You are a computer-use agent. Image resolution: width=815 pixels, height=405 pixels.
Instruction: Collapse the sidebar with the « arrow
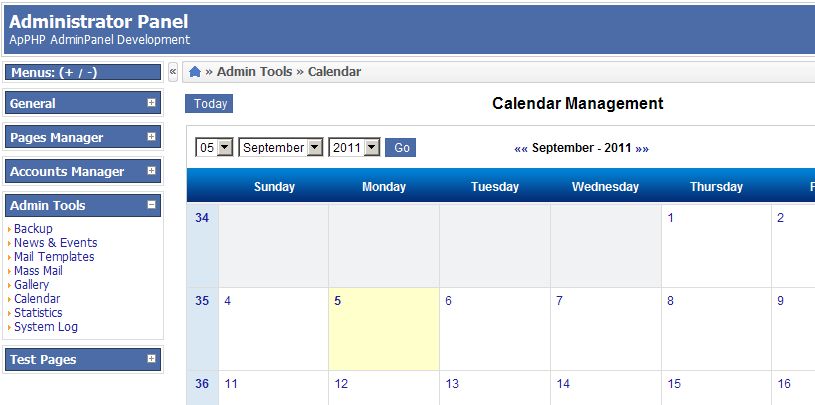click(173, 72)
